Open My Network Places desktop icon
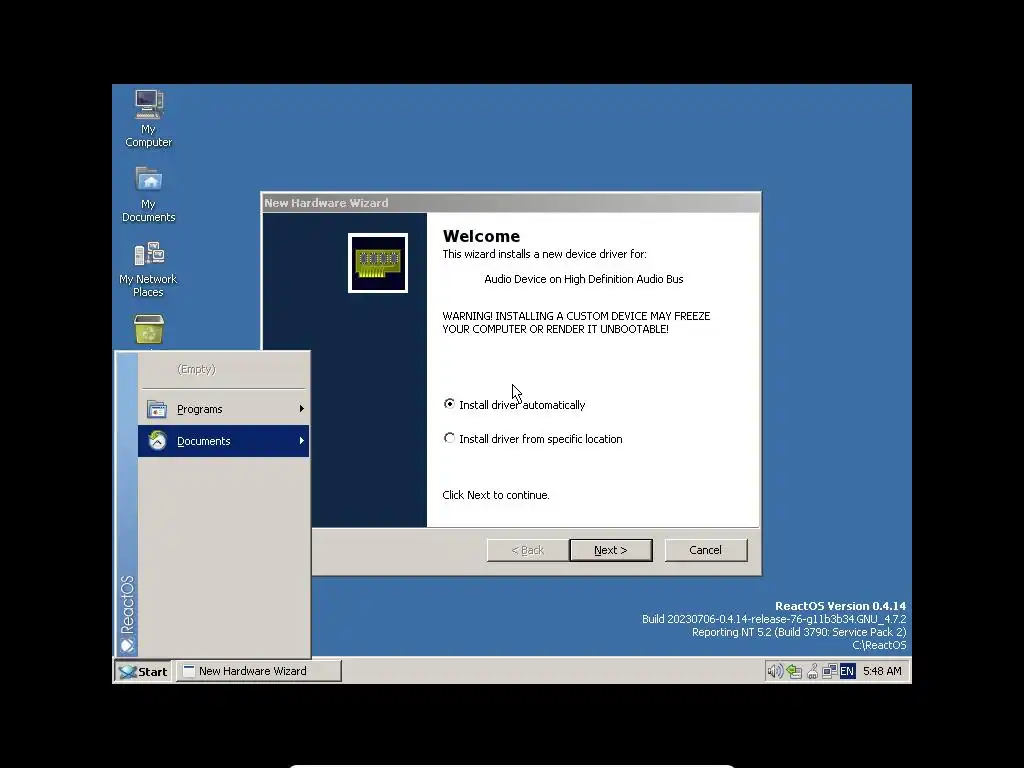 click(148, 268)
